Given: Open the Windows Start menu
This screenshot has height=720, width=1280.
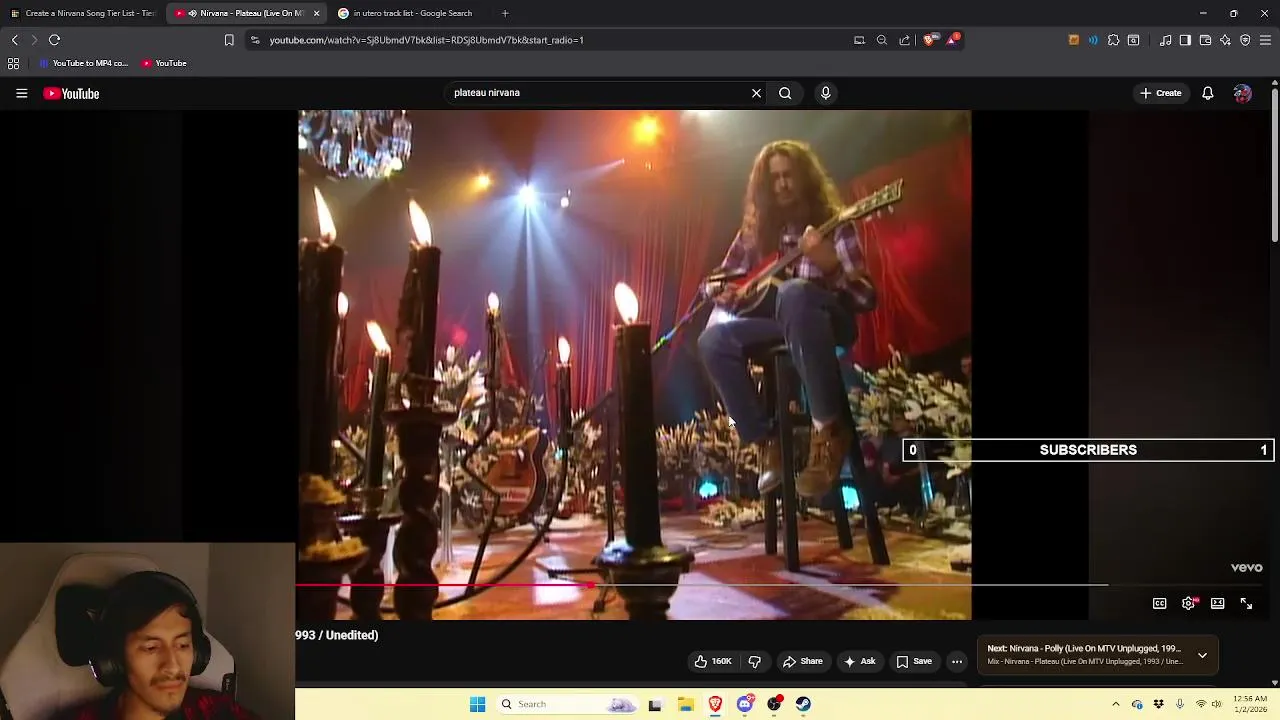Looking at the screenshot, I should tap(477, 704).
